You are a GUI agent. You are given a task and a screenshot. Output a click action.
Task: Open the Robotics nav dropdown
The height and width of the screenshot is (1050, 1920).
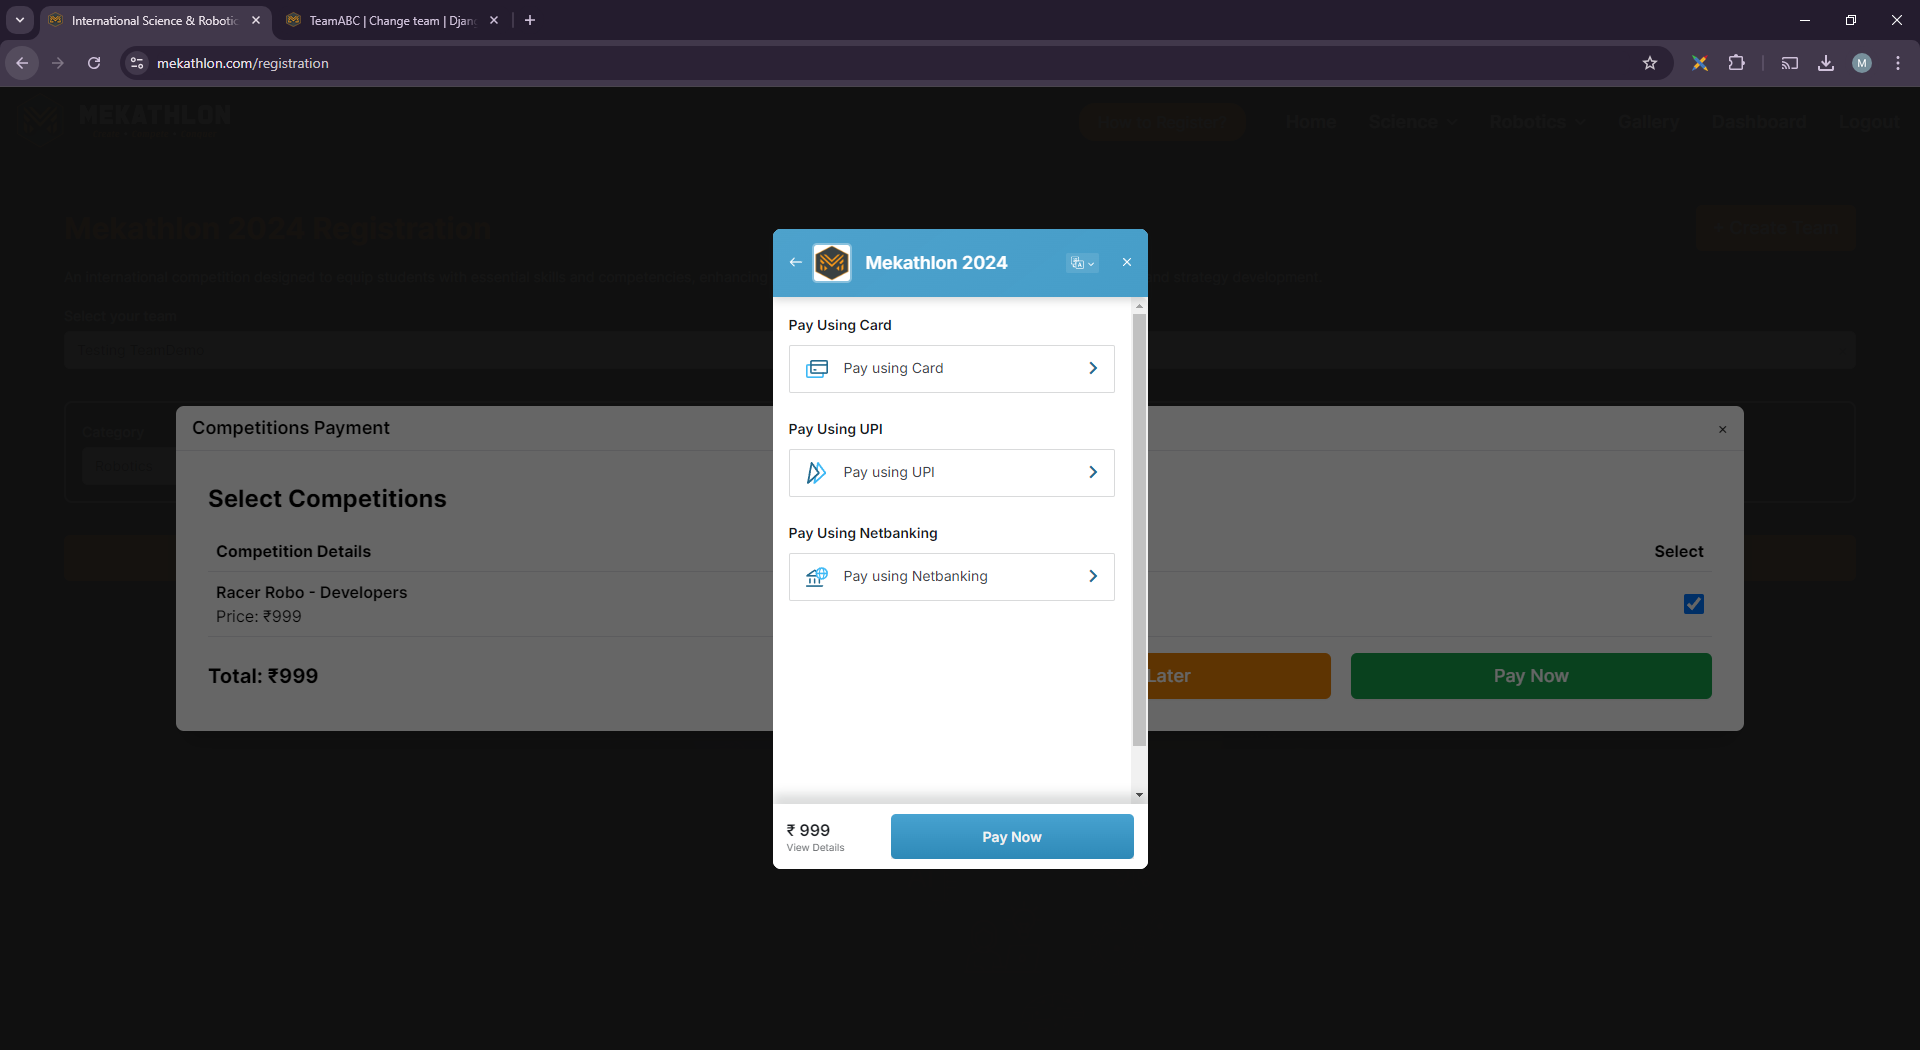1537,122
